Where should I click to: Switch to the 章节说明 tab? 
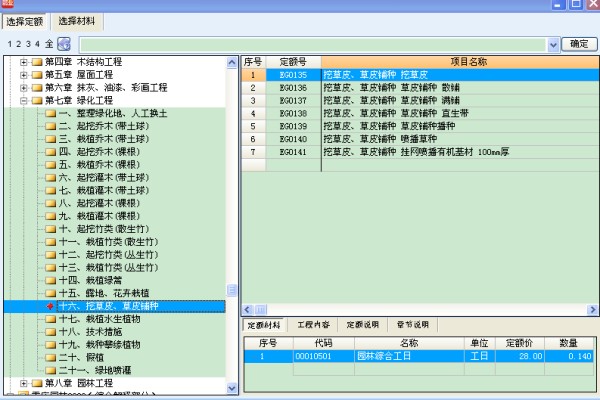pos(412,325)
